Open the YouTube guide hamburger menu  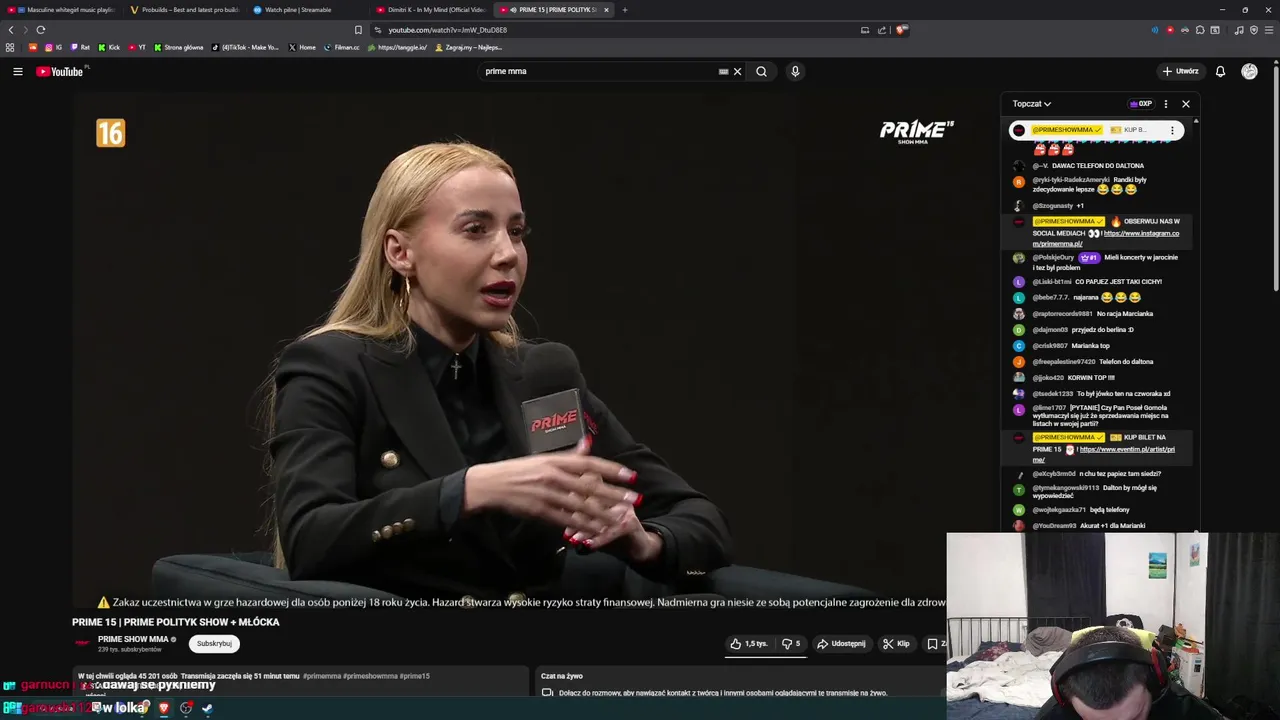tap(17, 71)
